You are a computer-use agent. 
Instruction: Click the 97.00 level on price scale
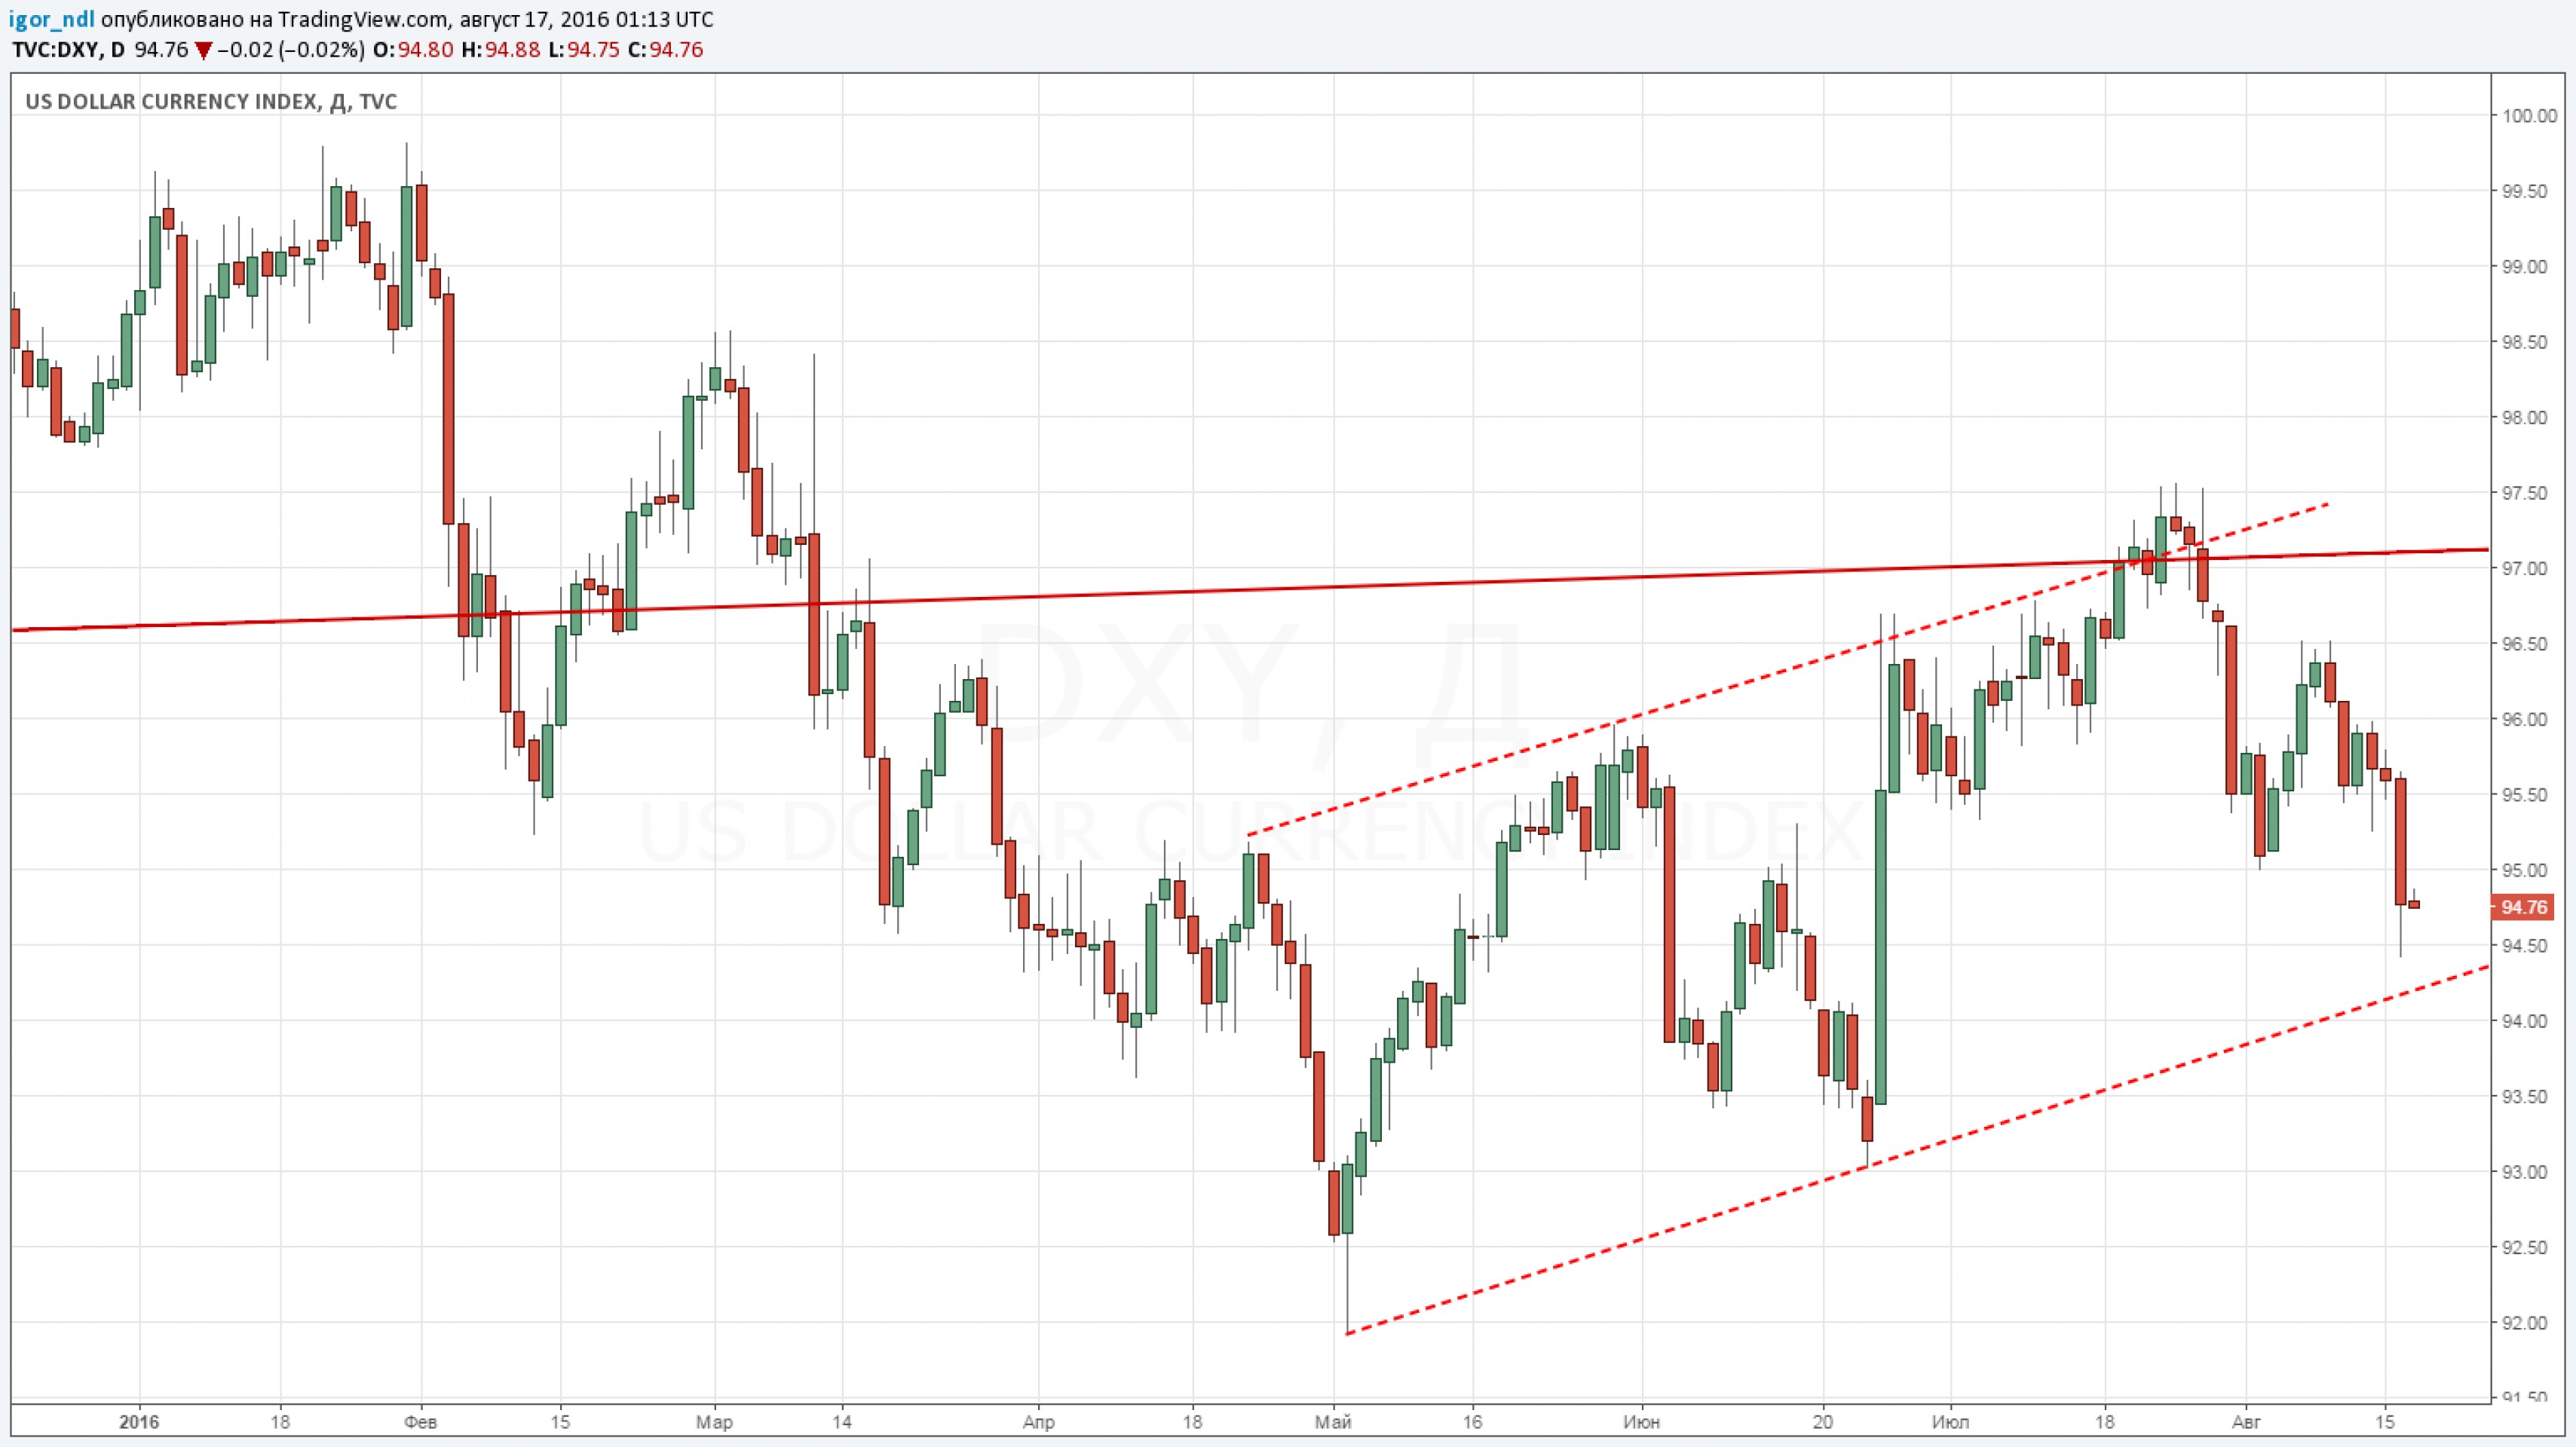2524,569
